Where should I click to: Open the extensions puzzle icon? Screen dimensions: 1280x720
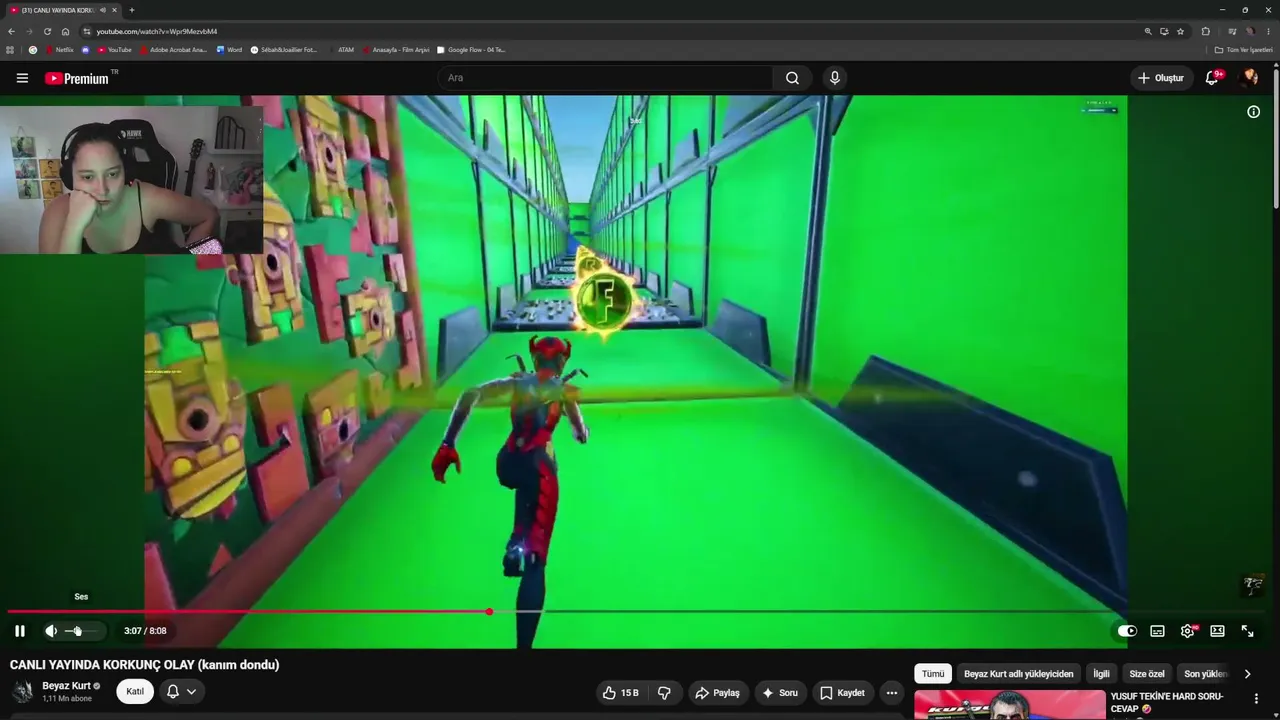coord(1205,31)
